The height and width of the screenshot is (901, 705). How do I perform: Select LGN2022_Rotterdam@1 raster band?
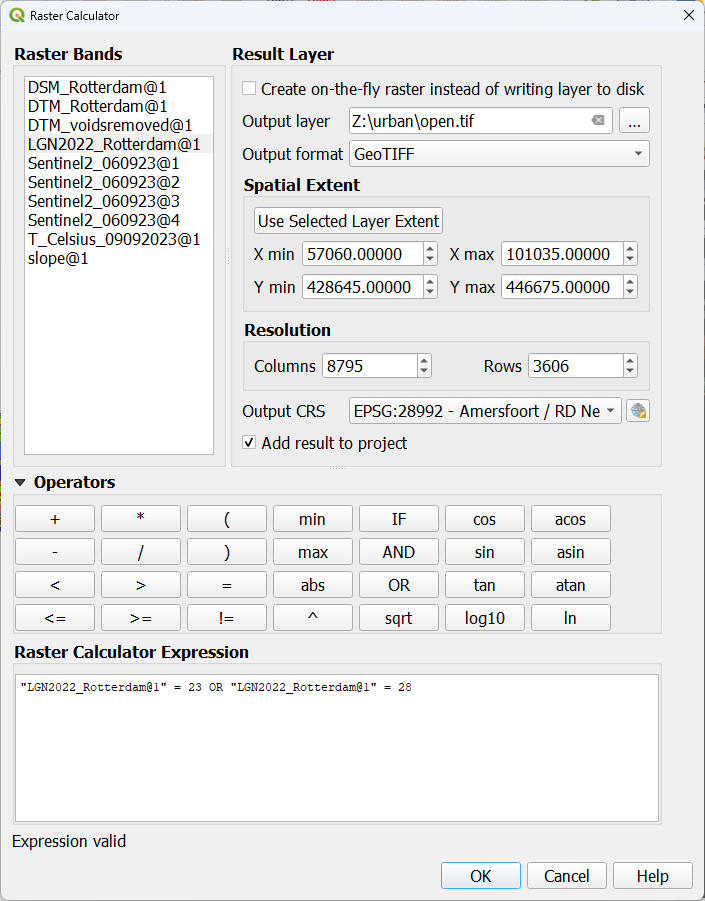point(119,144)
